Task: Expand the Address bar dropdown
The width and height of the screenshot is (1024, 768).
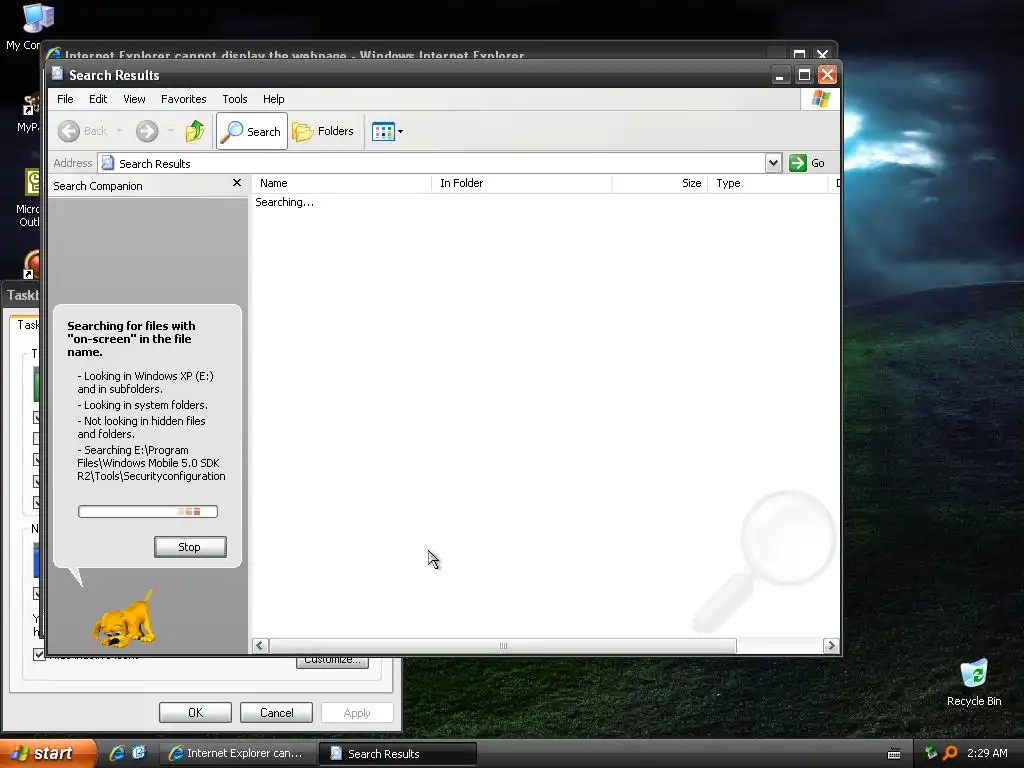Action: pyautogui.click(x=773, y=163)
